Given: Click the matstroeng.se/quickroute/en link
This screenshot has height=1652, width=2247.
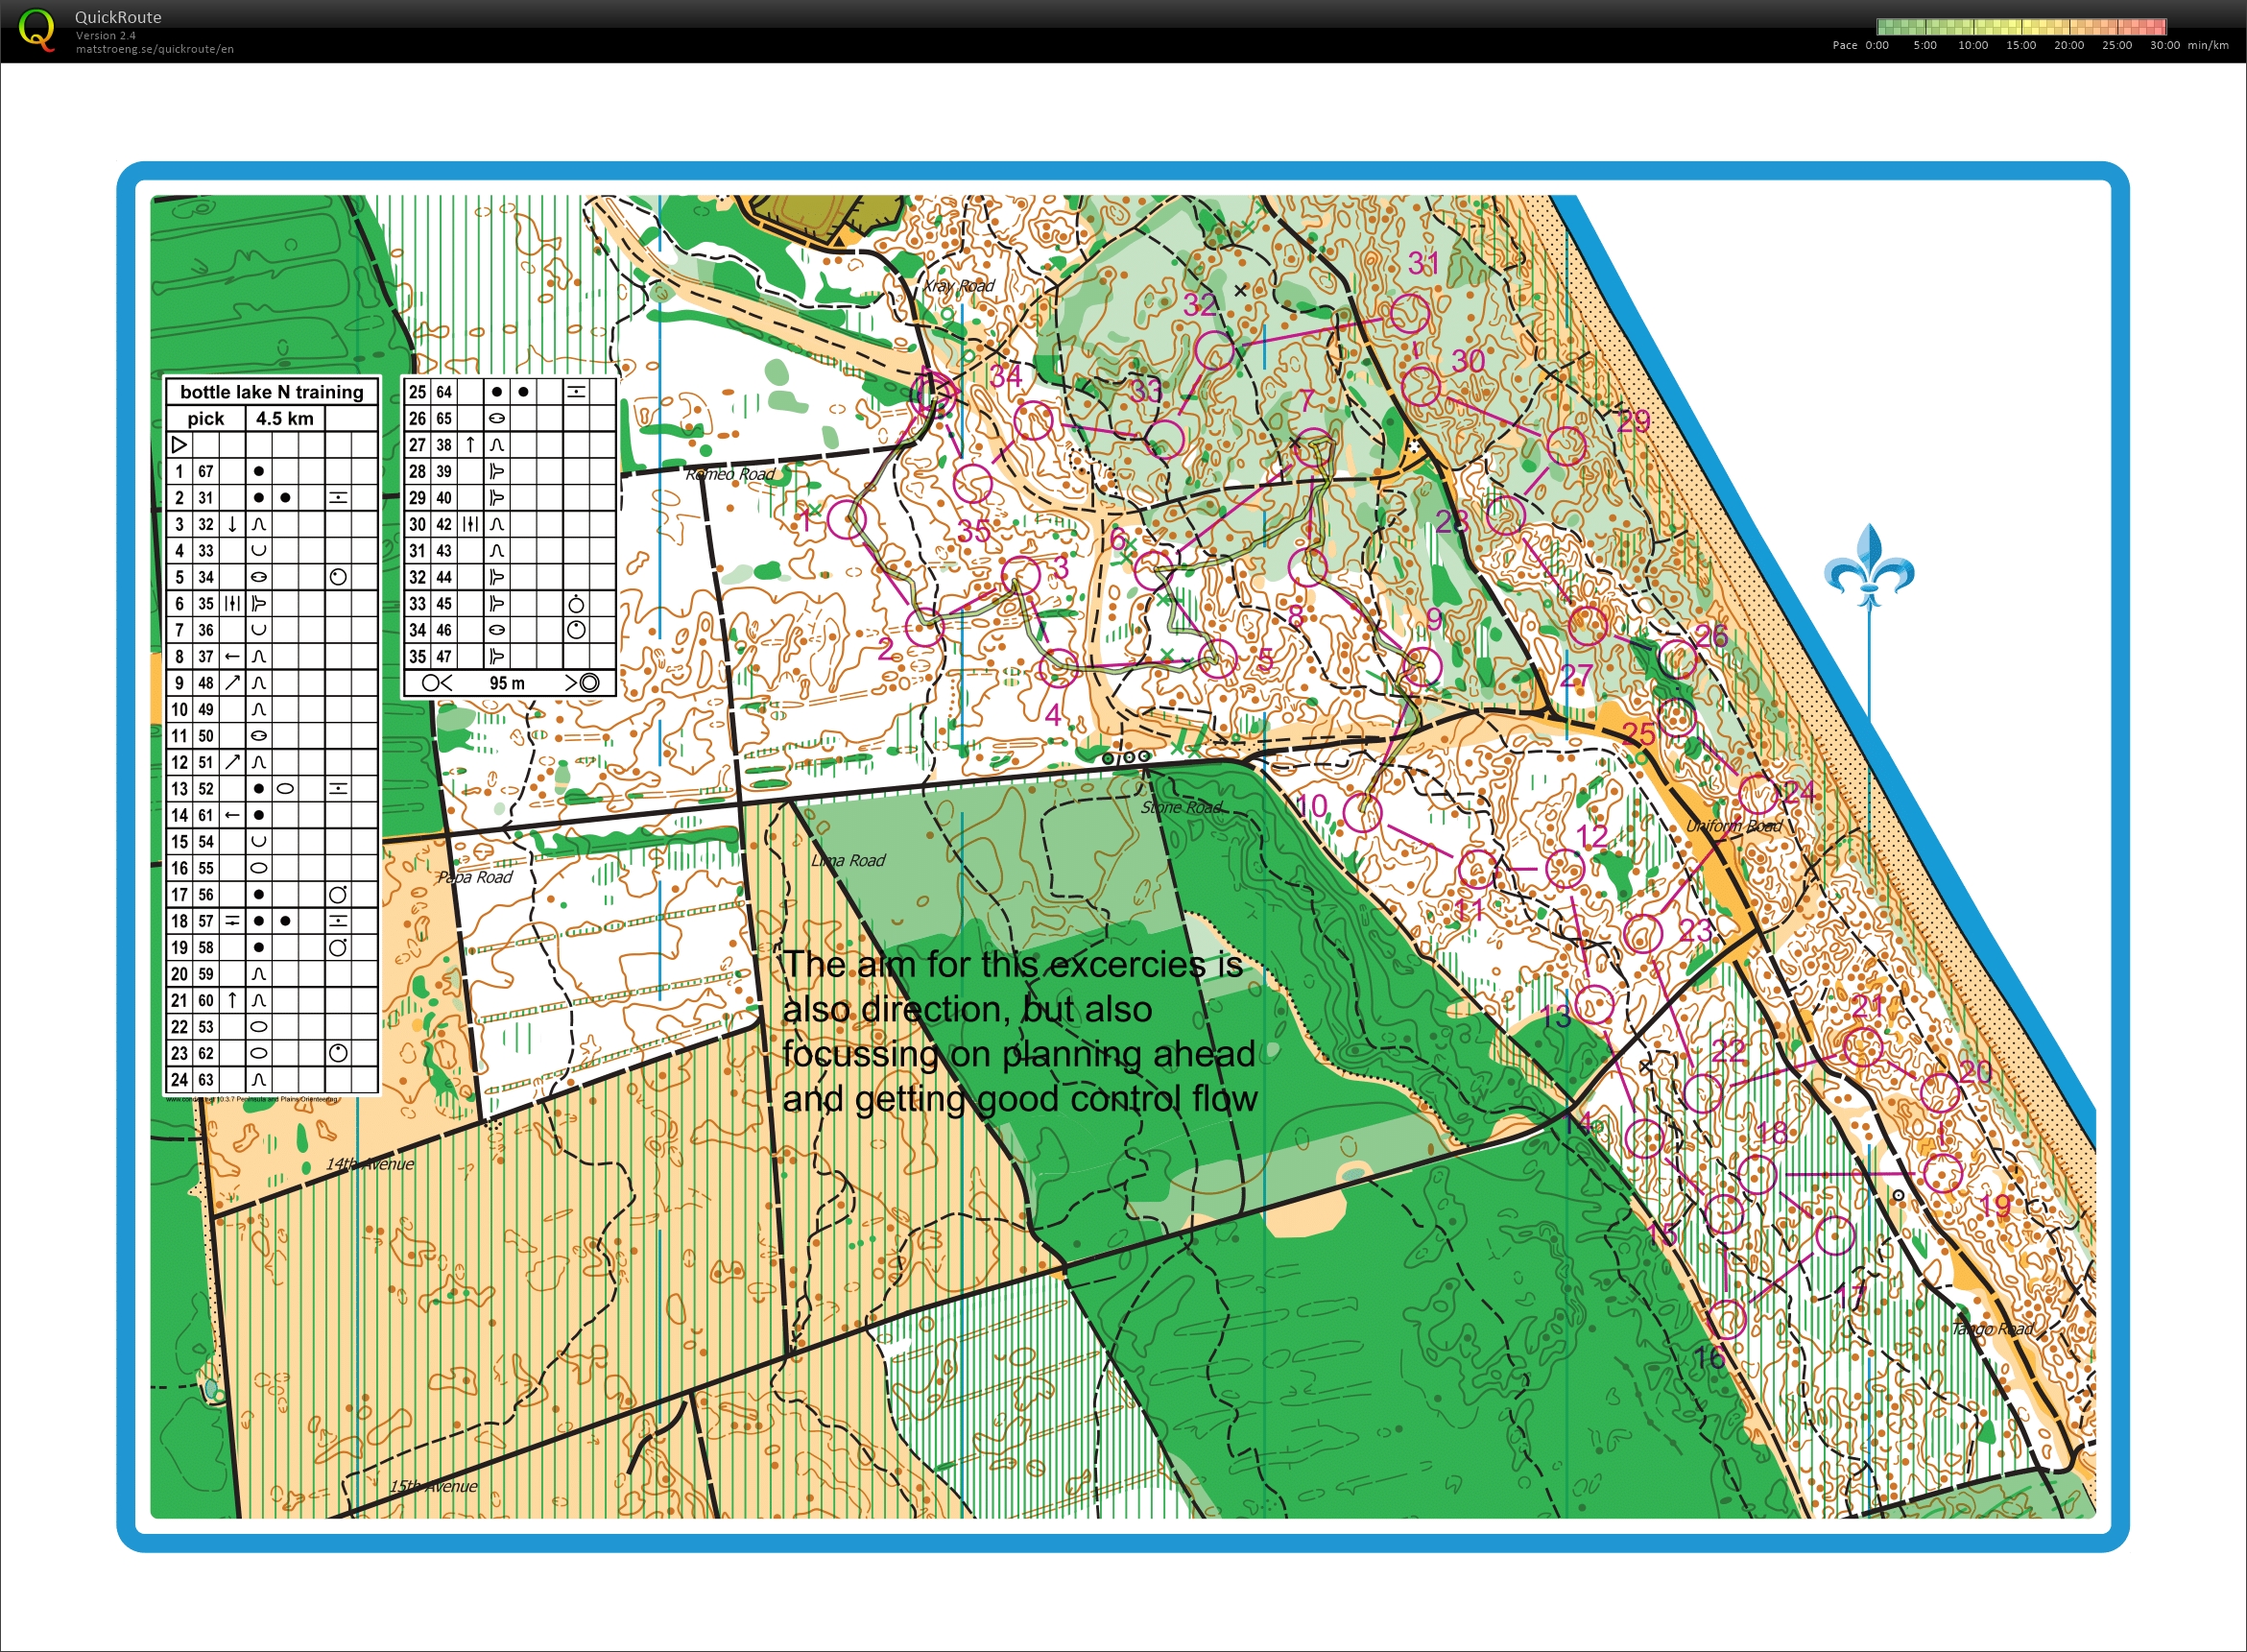Looking at the screenshot, I should click(155, 49).
